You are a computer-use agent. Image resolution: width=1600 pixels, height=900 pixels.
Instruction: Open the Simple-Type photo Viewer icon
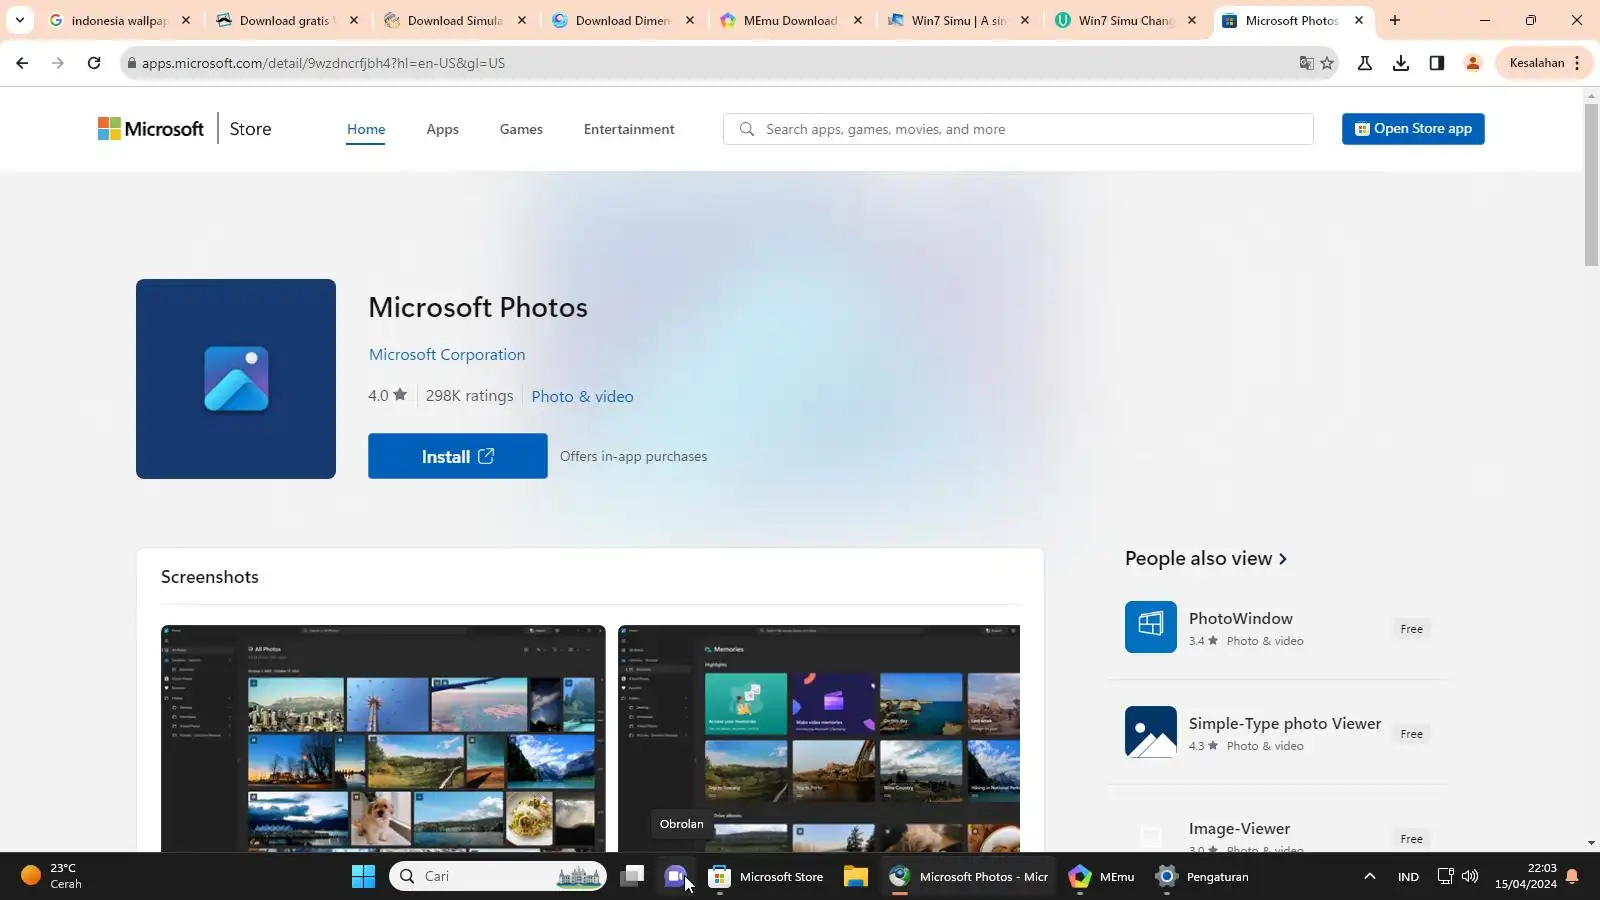click(1151, 732)
